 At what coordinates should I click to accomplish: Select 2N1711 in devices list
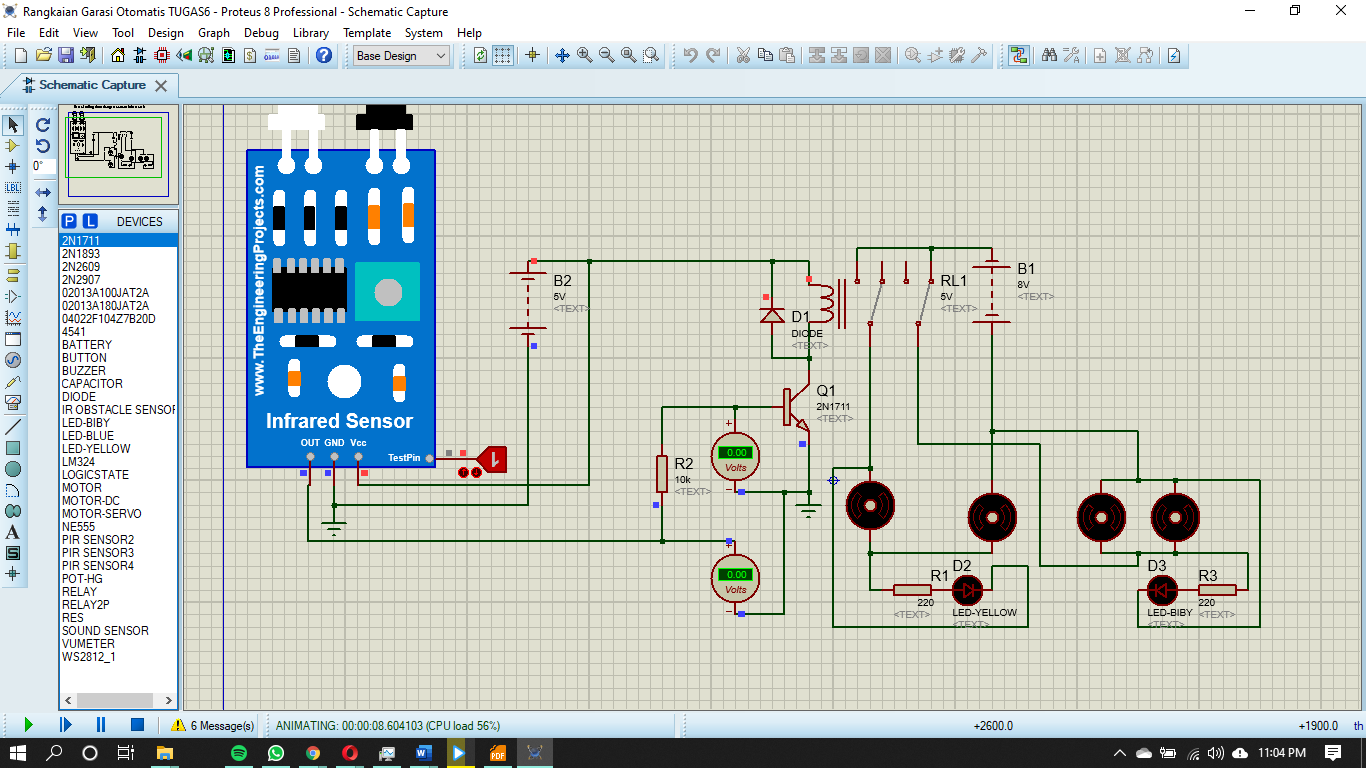118,241
